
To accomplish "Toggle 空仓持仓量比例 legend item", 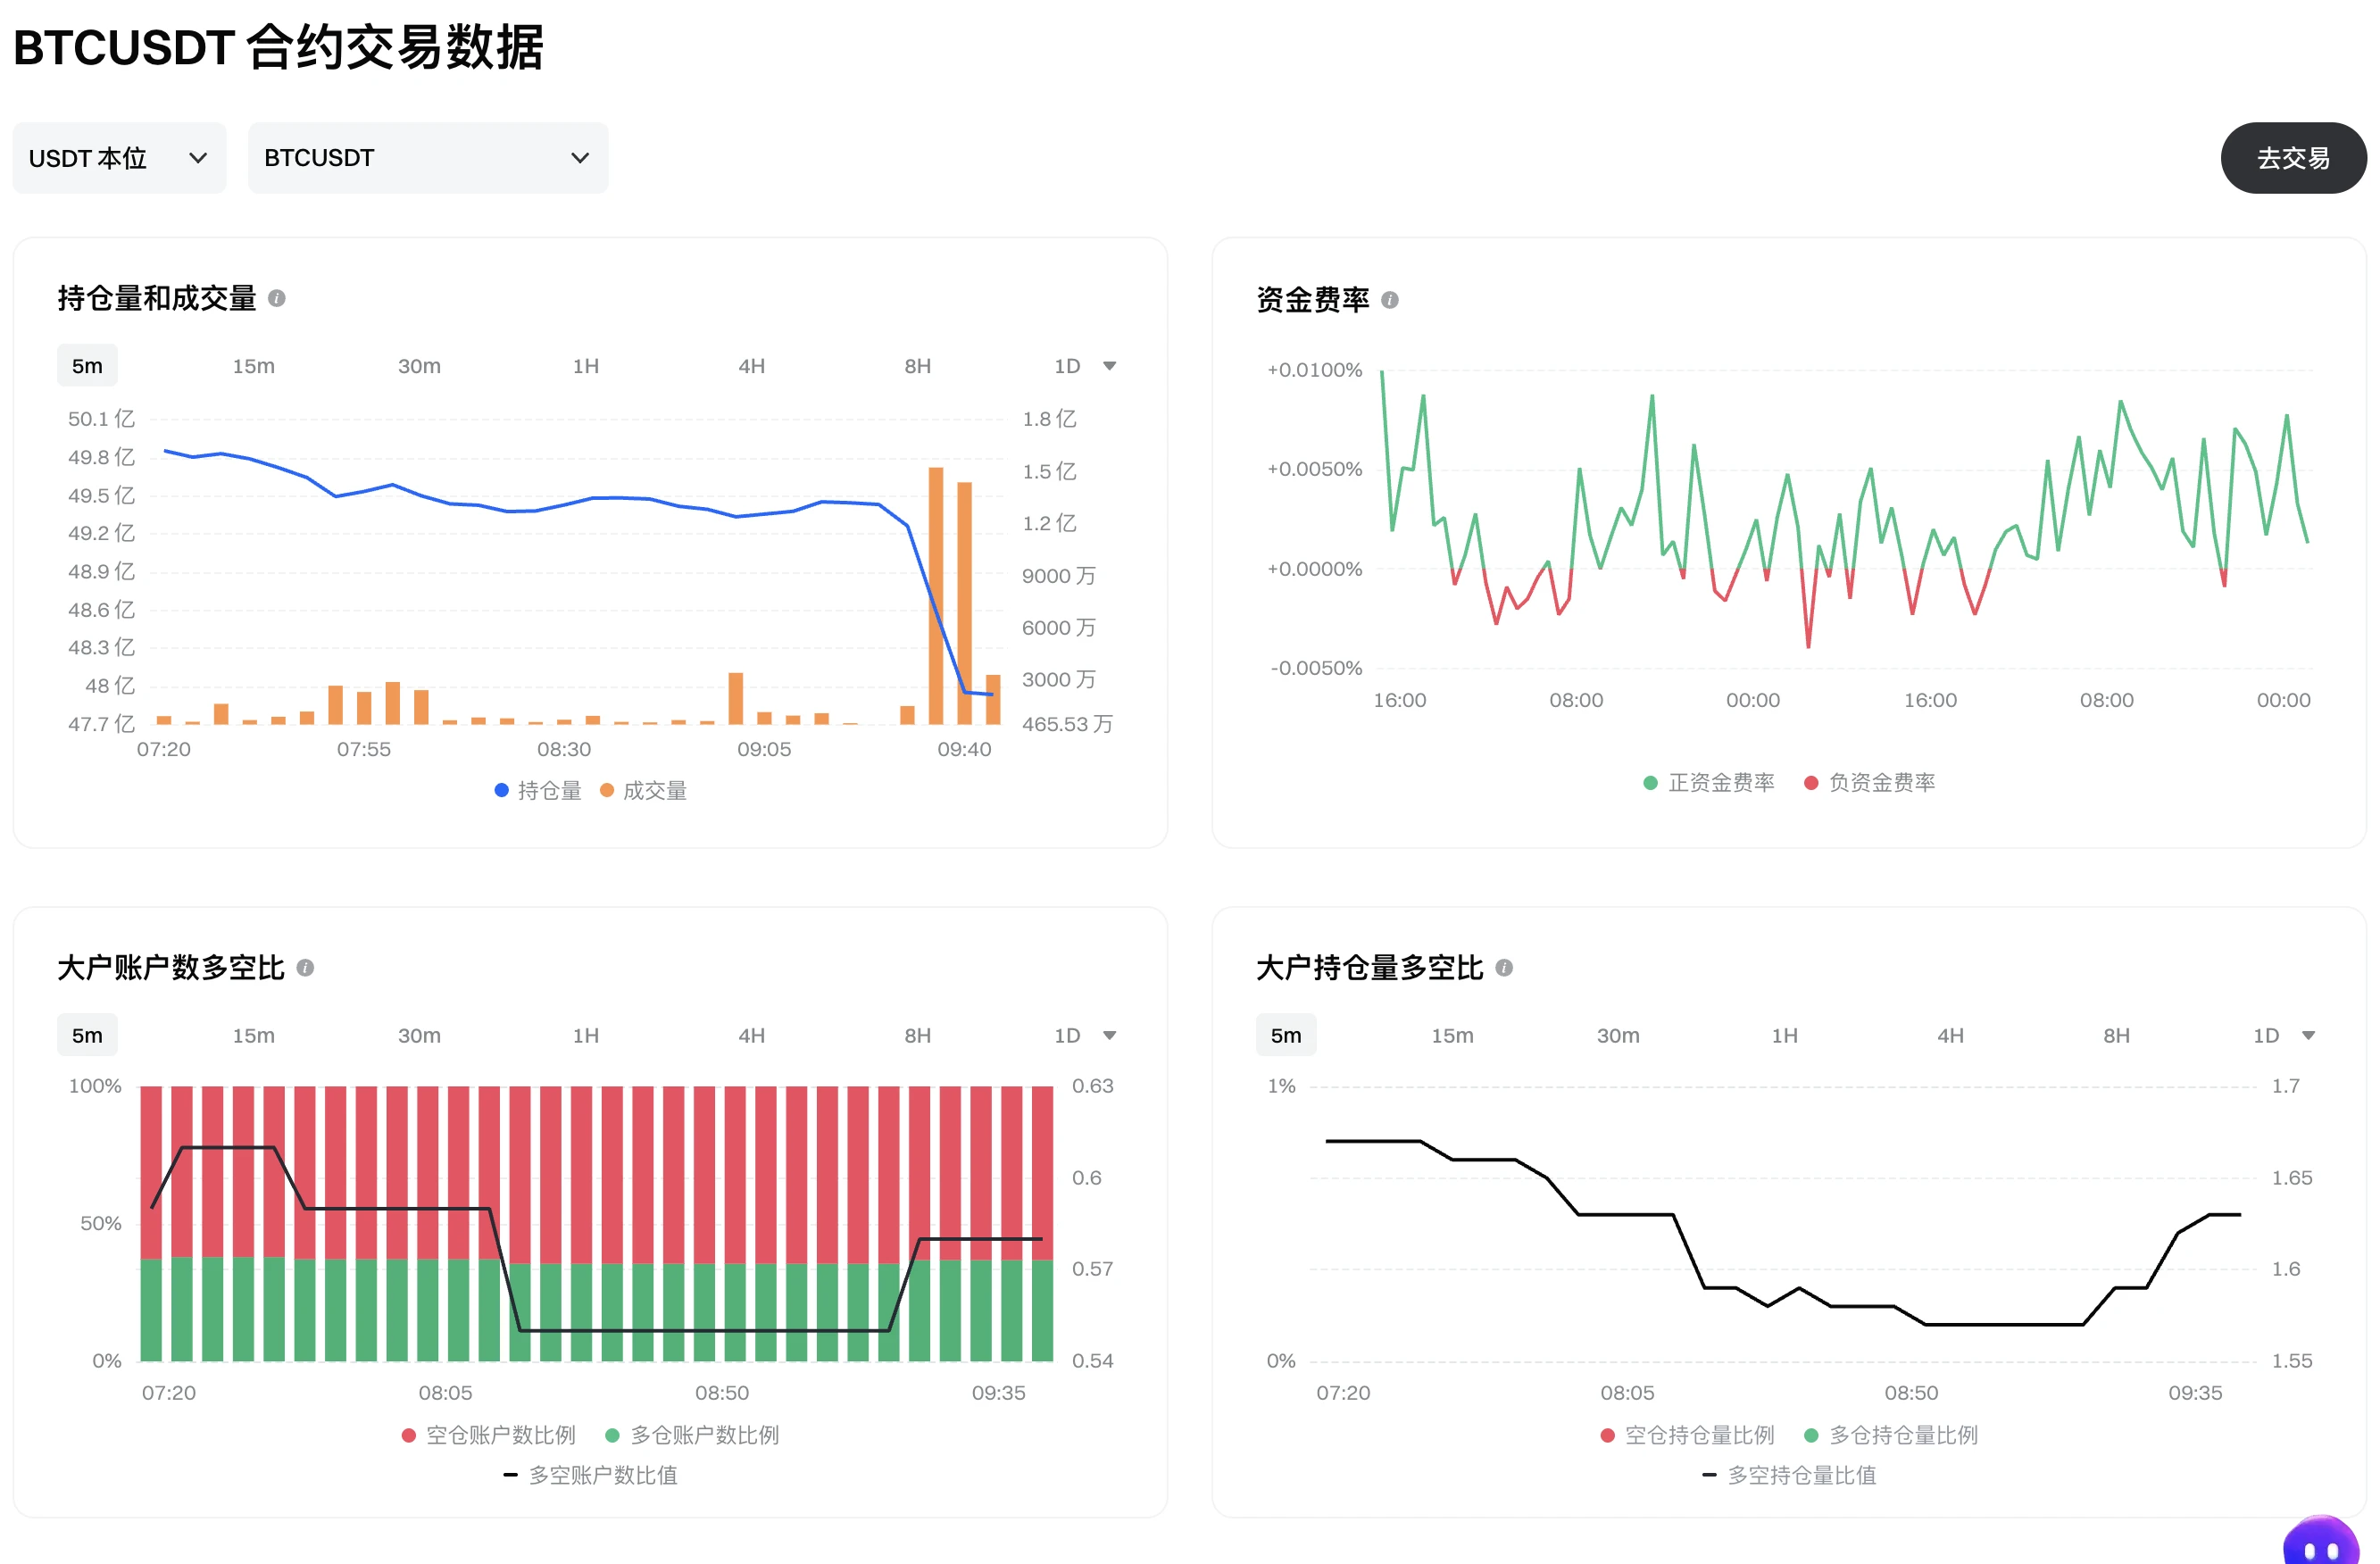I will point(1687,1435).
